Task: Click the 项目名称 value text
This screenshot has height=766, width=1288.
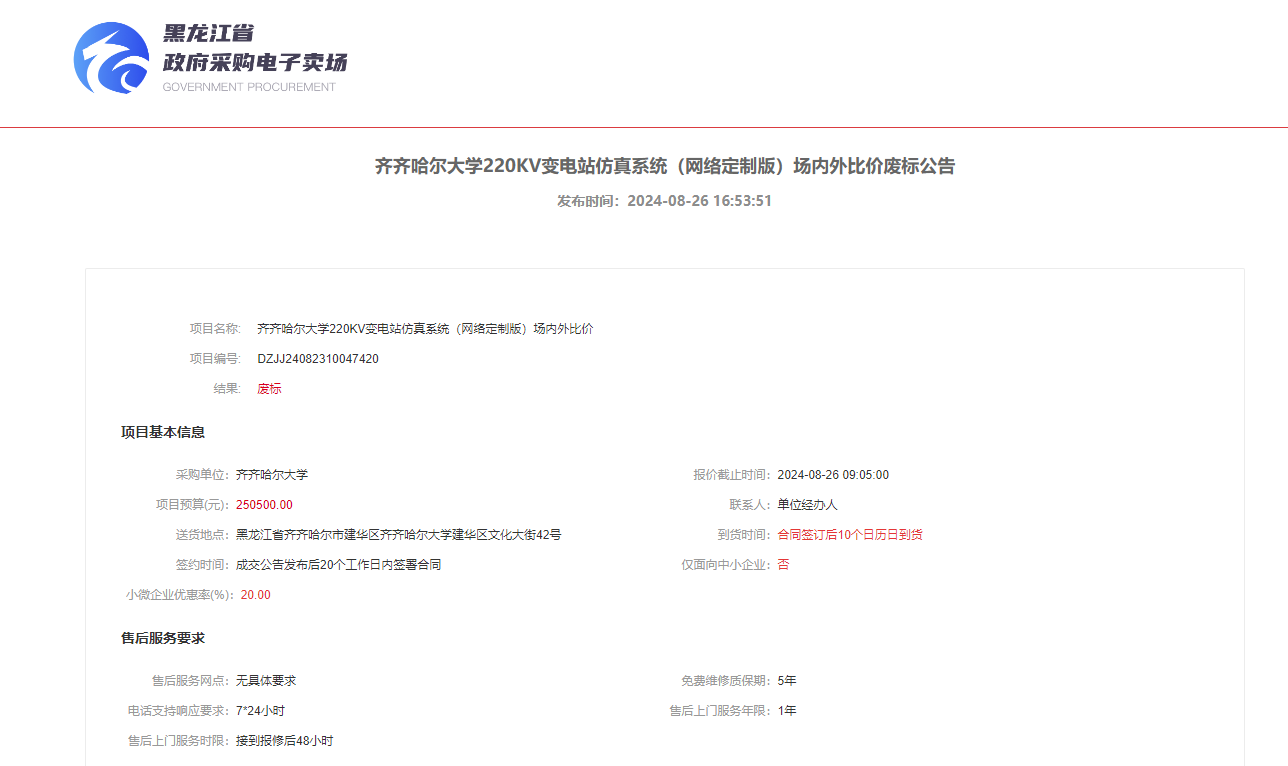Action: (x=425, y=329)
